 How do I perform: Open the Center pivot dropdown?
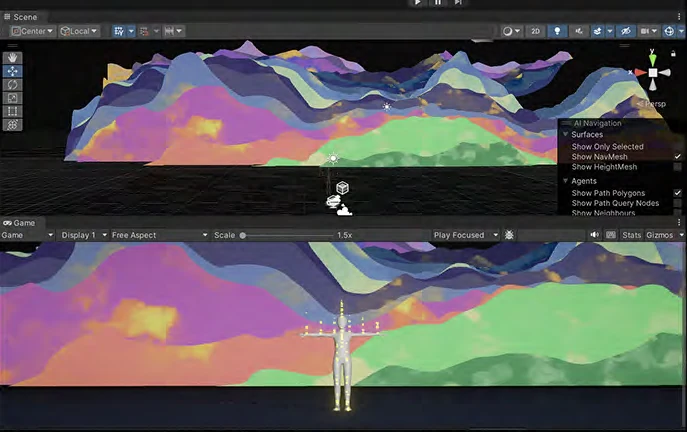[x=32, y=31]
